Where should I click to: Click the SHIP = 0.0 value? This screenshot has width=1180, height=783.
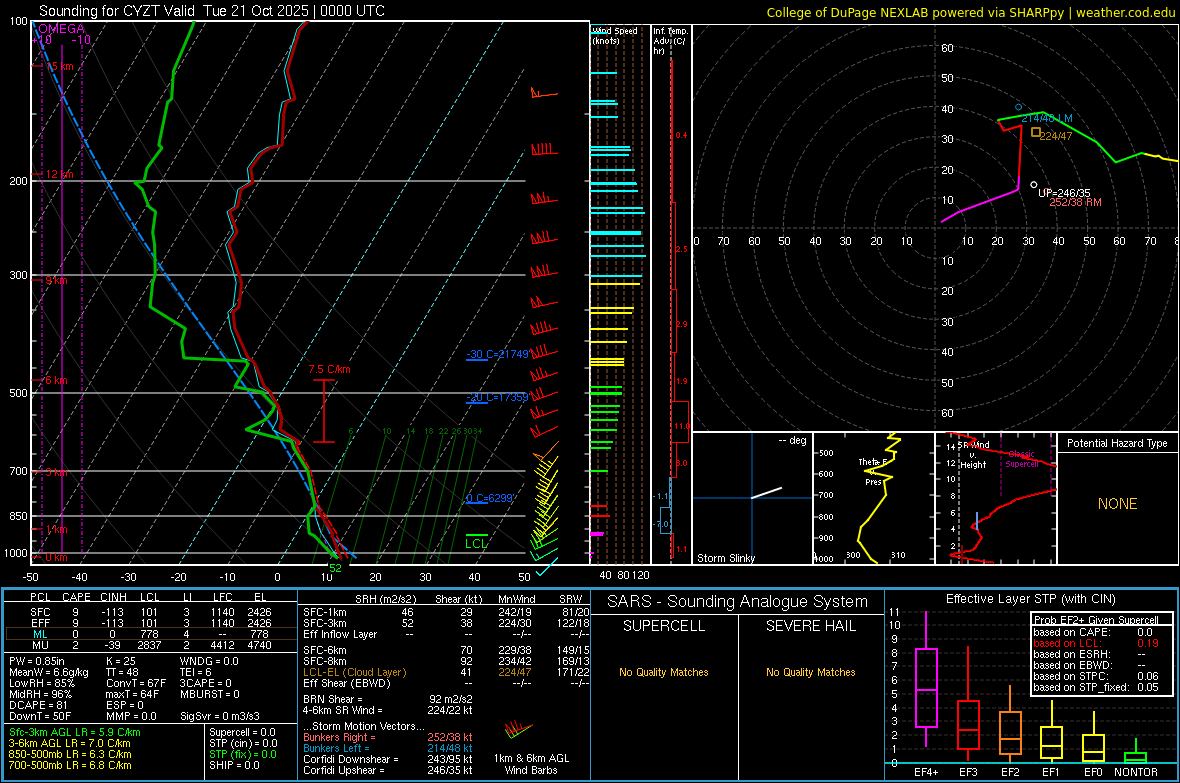coord(234,765)
